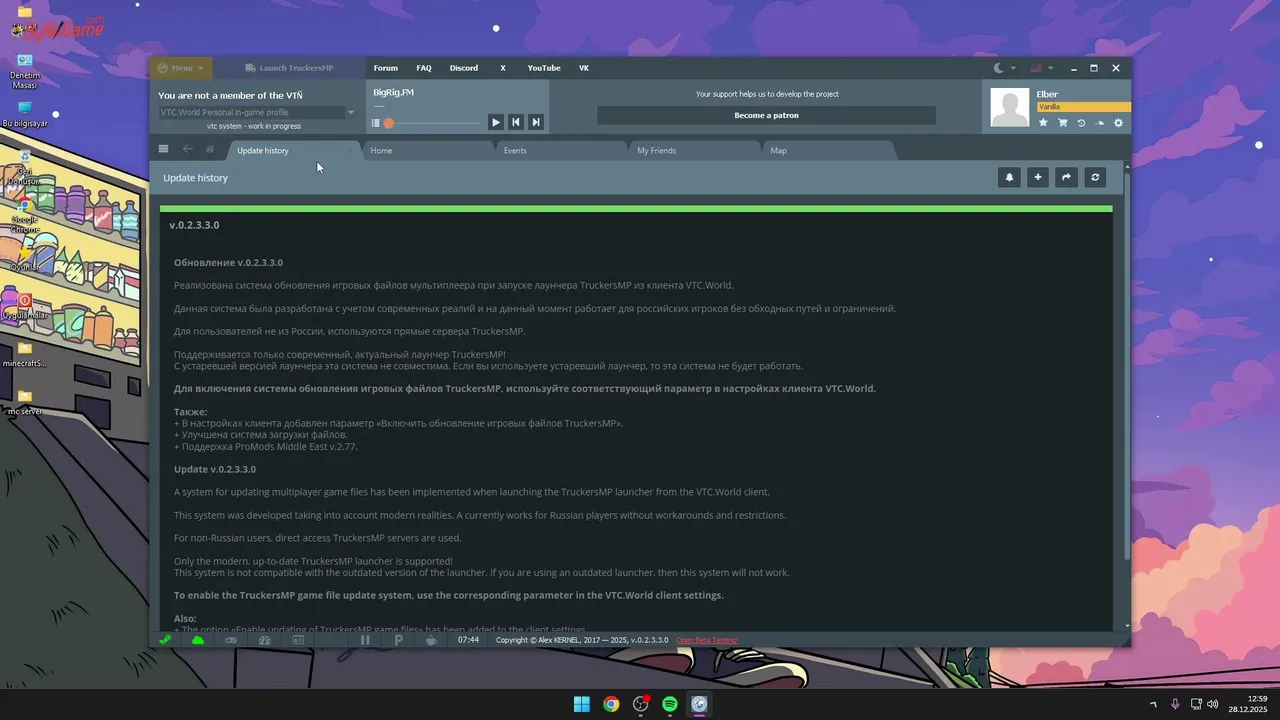Toggle the dark mode moon icon
This screenshot has height=720, width=1280.
[x=998, y=68]
